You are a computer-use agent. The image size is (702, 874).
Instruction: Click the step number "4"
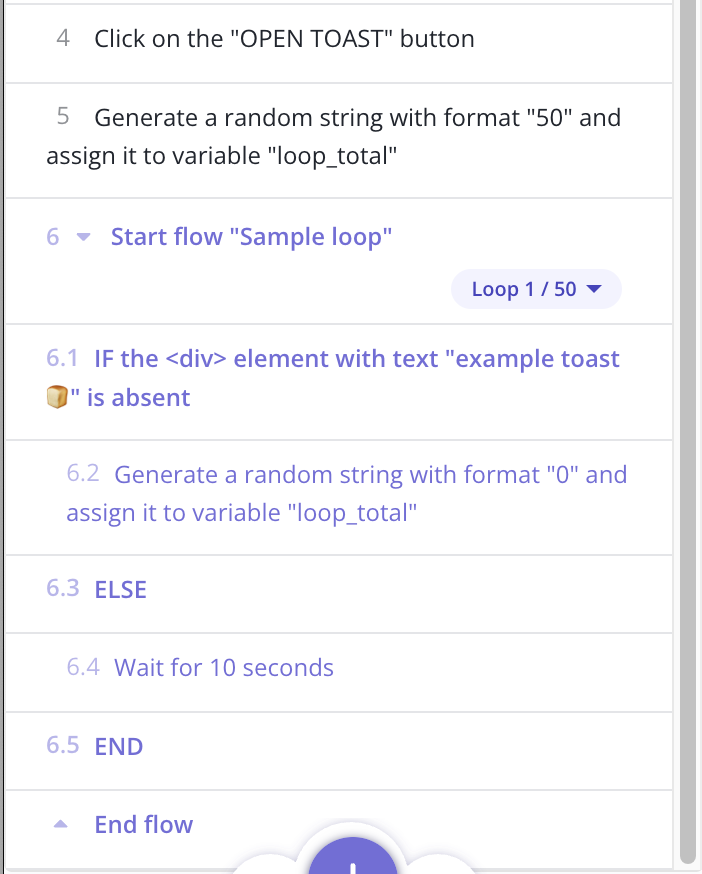(62, 39)
